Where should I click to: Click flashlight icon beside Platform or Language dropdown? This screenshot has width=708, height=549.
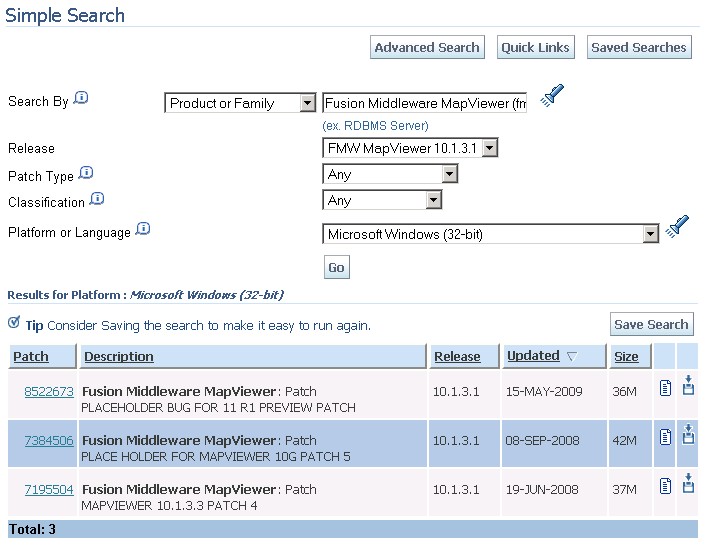(x=678, y=226)
